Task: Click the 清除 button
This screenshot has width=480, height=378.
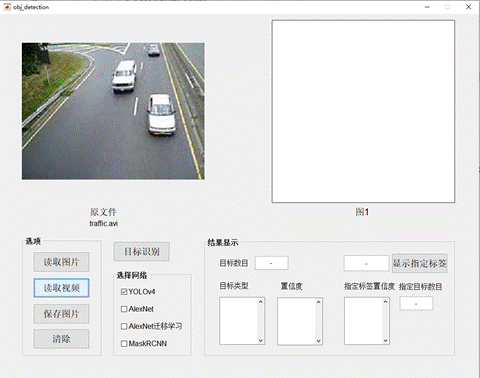Action: pyautogui.click(x=61, y=339)
